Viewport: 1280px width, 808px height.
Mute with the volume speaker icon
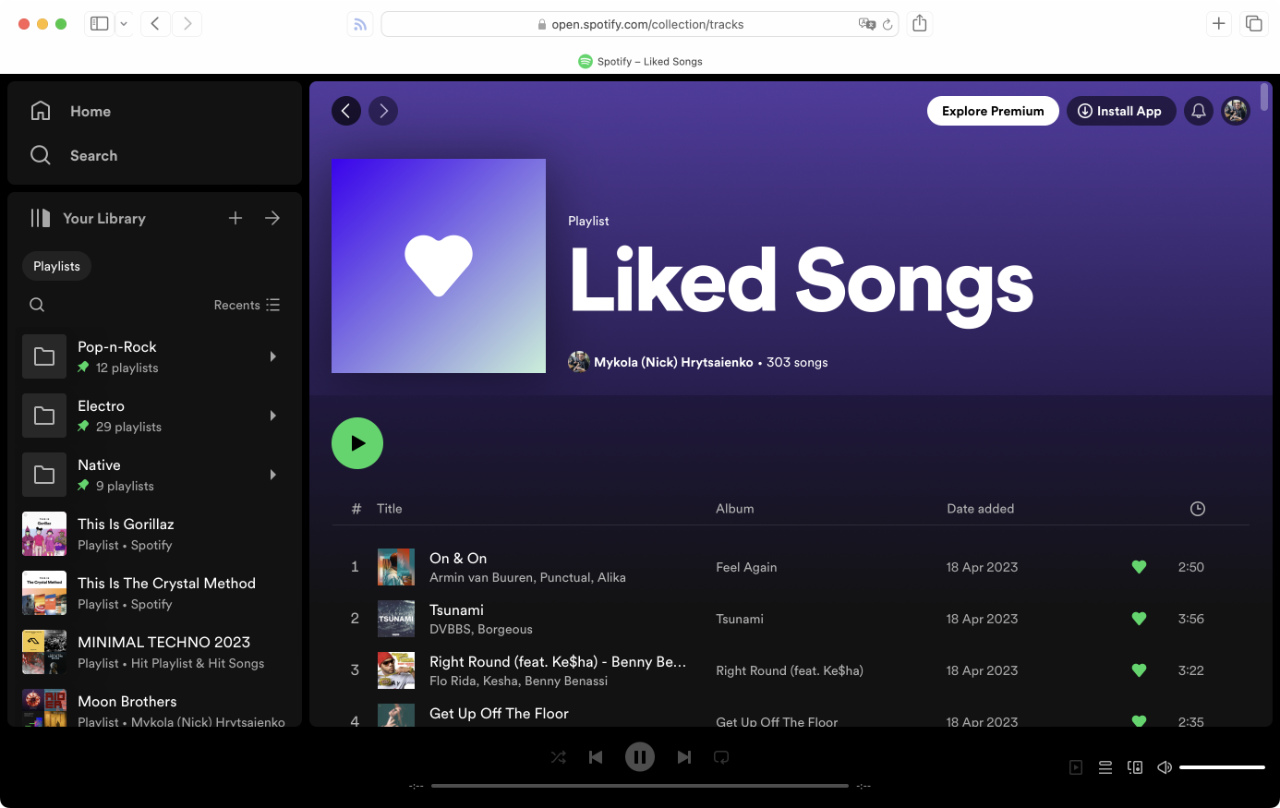(1164, 768)
